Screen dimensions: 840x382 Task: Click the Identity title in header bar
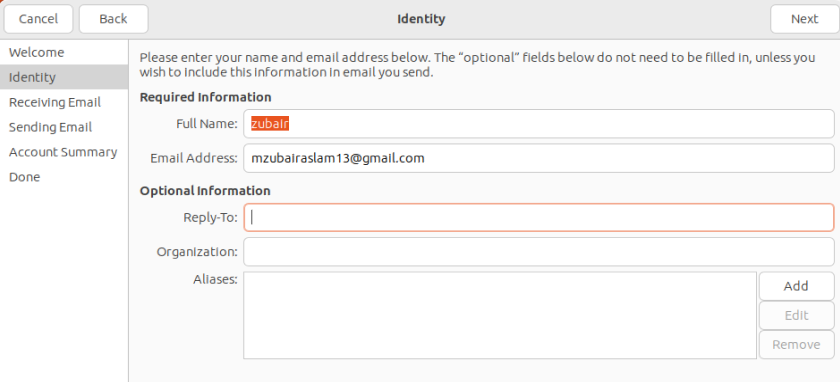click(421, 19)
